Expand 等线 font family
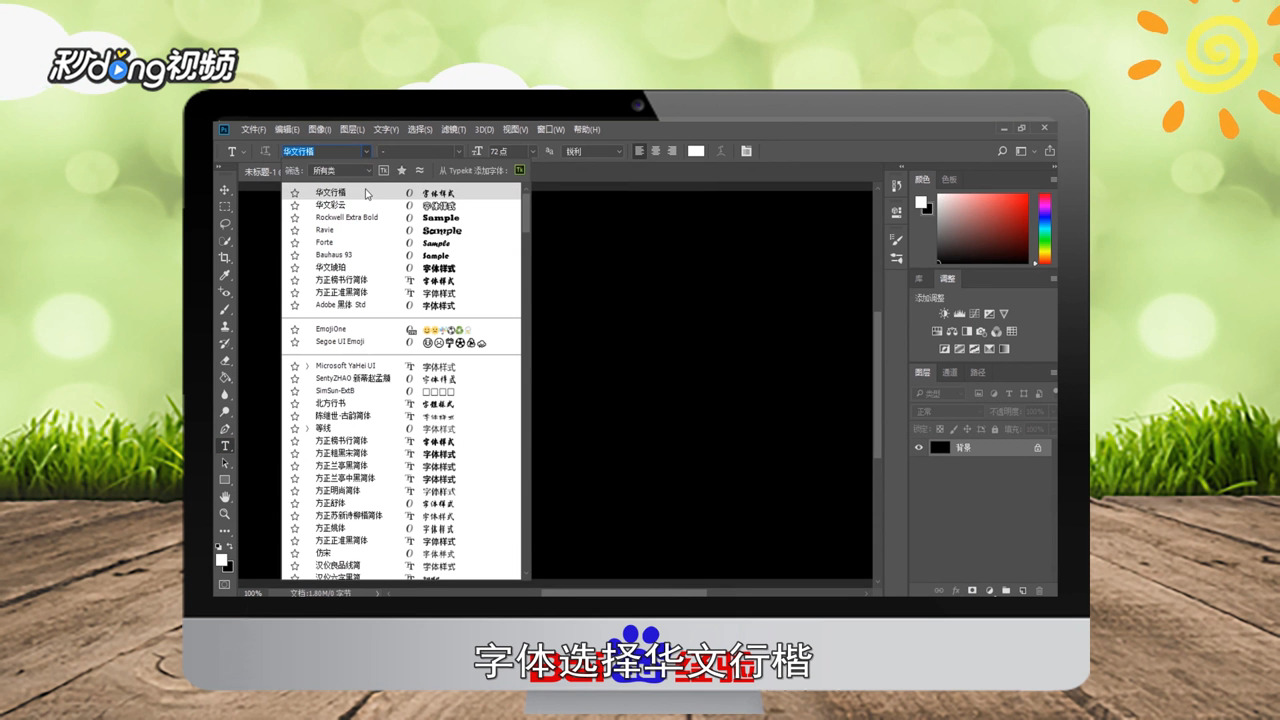The height and width of the screenshot is (720, 1280). point(307,428)
